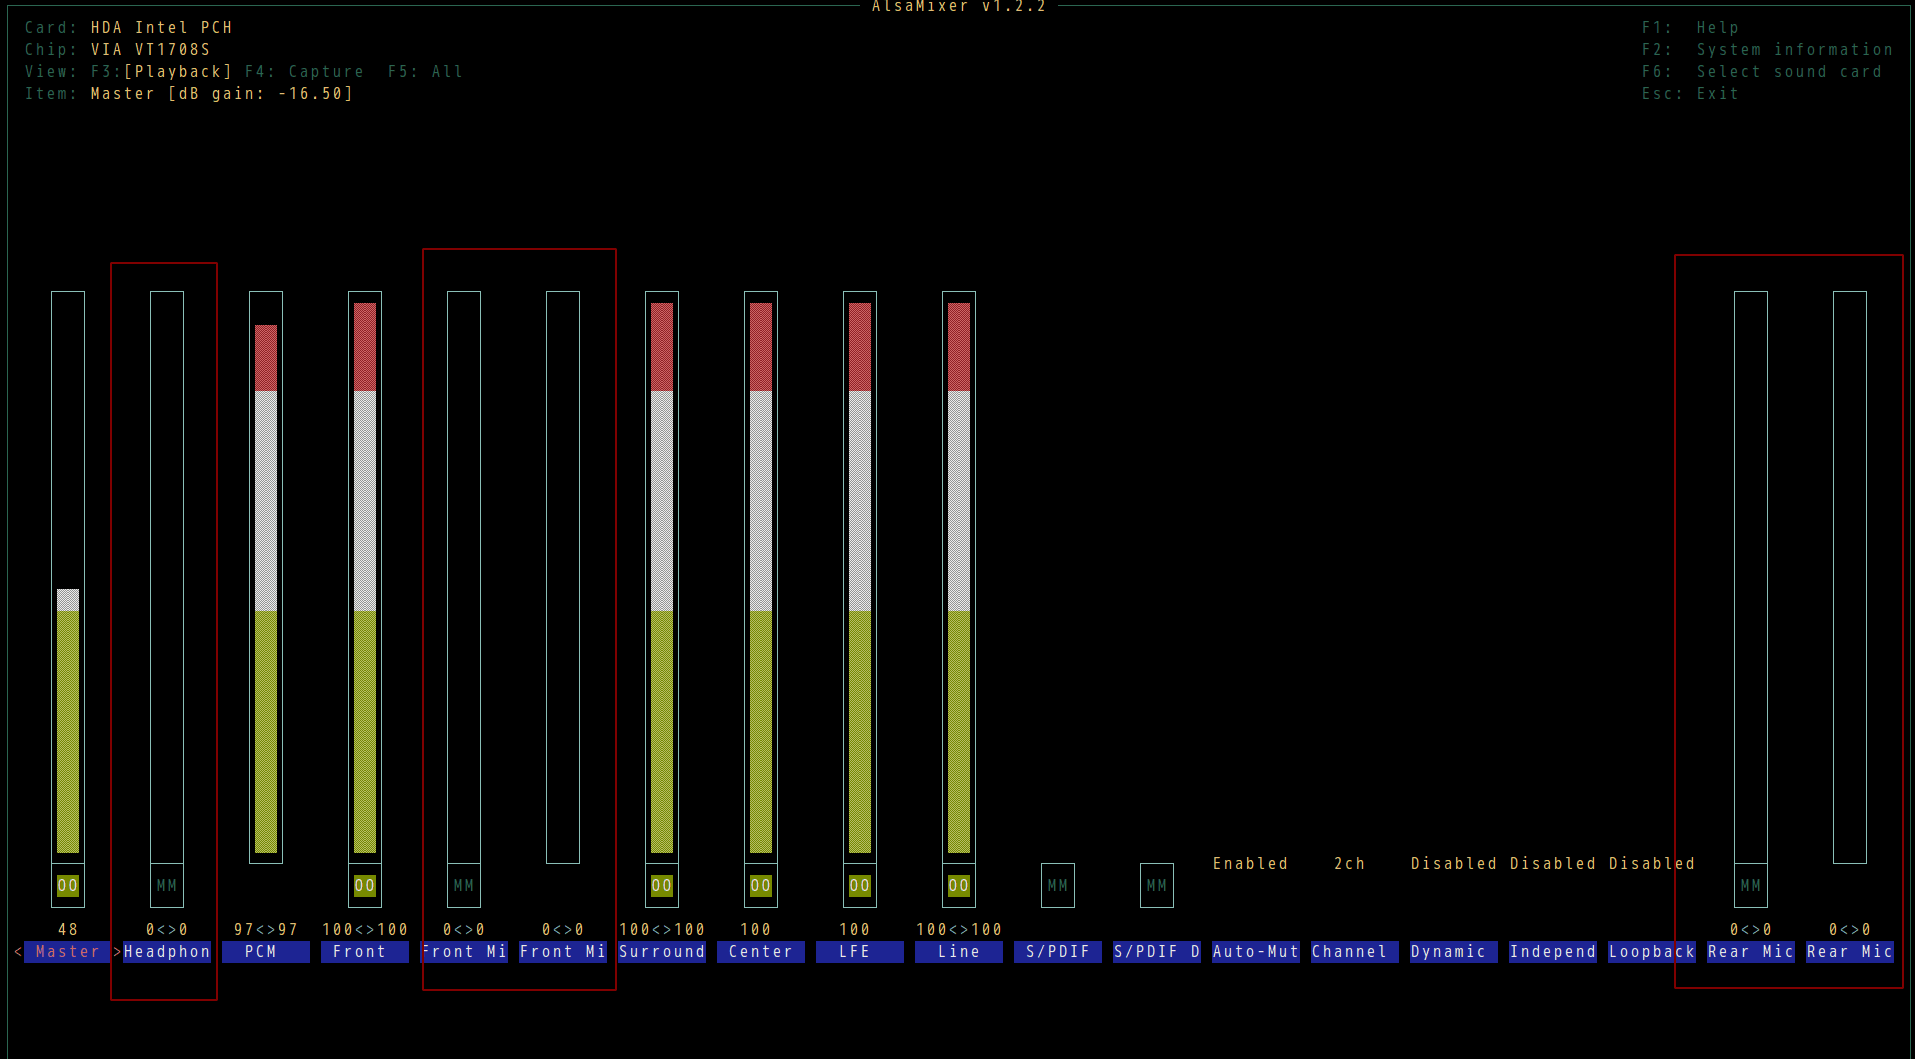
Task: Open F6 Select sound card
Action: tap(1762, 72)
